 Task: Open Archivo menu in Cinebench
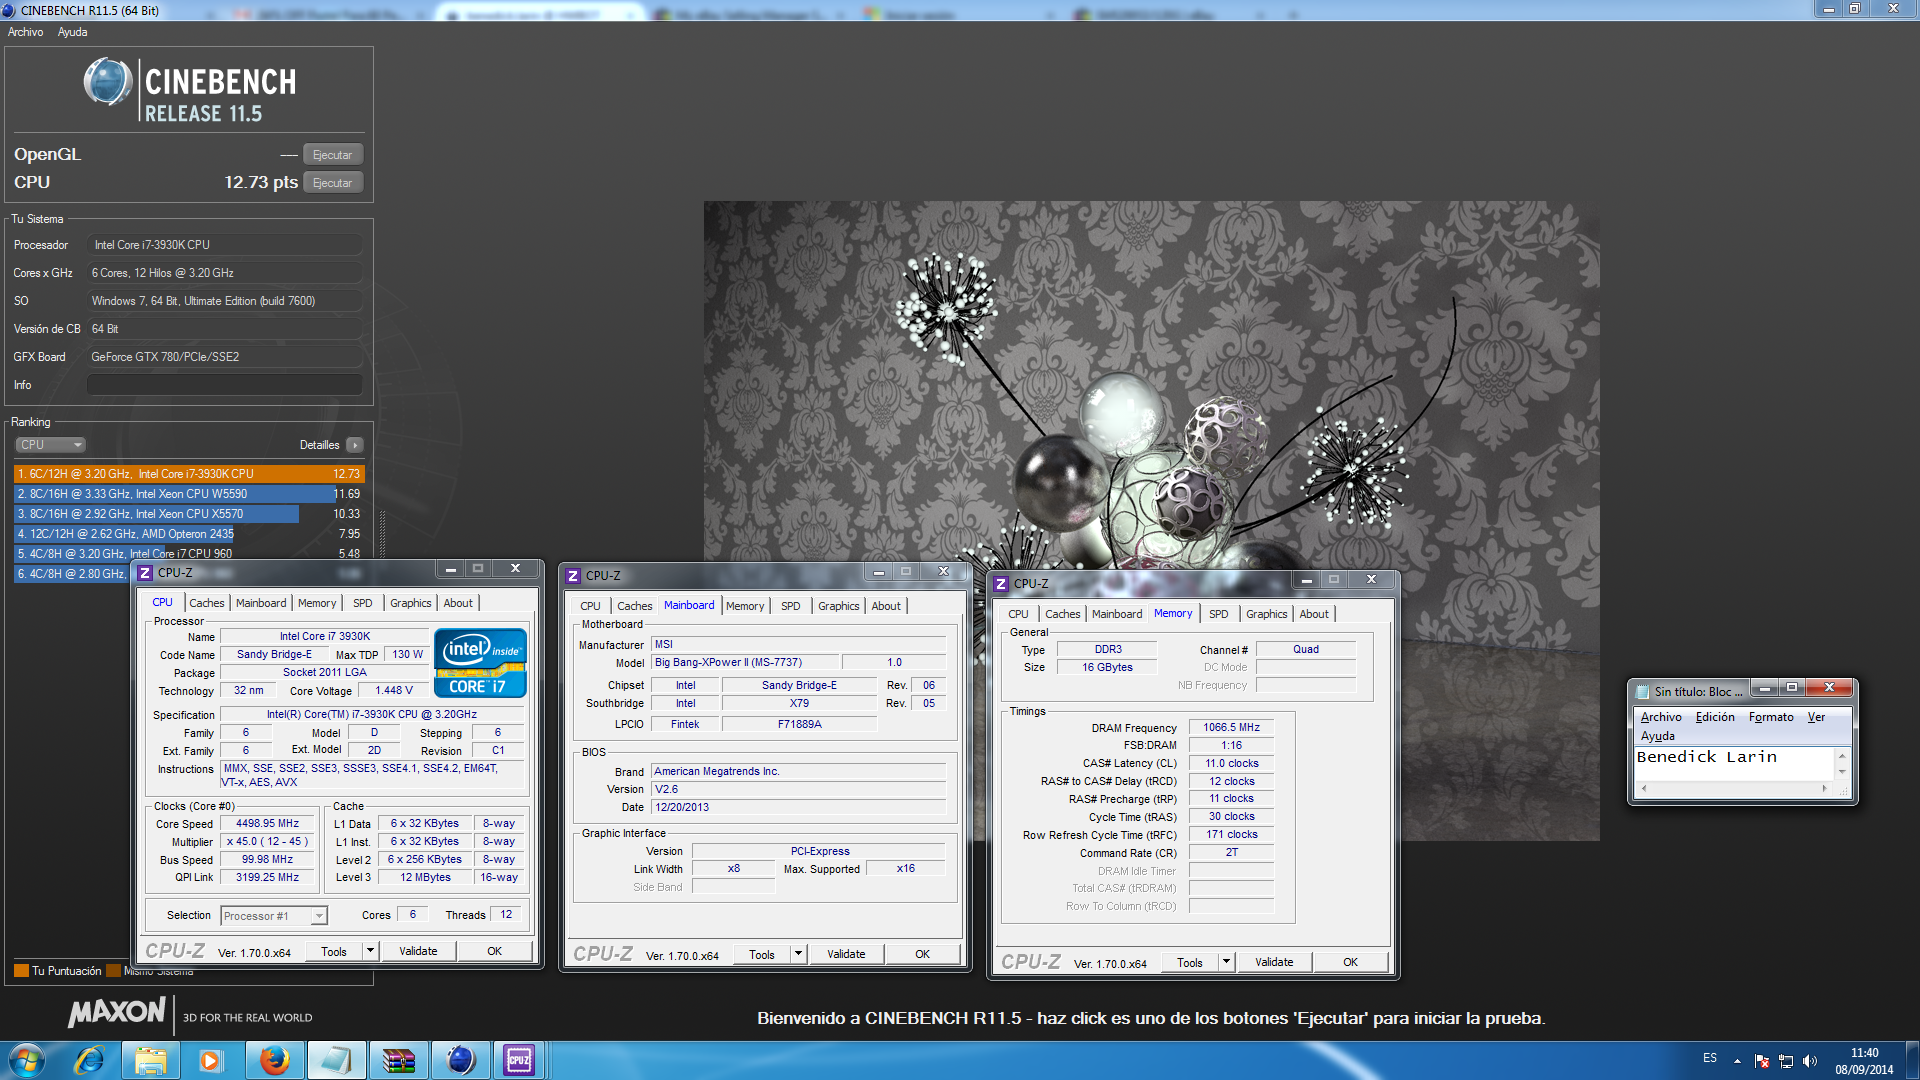[26, 32]
